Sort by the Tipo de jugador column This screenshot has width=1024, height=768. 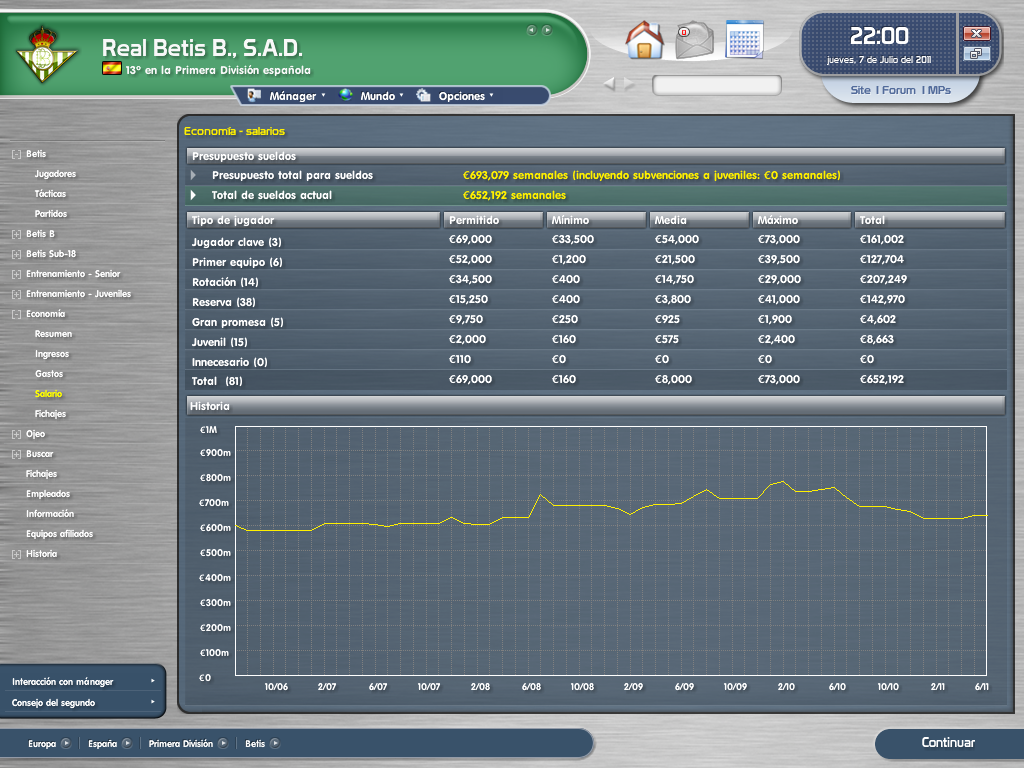(313, 220)
